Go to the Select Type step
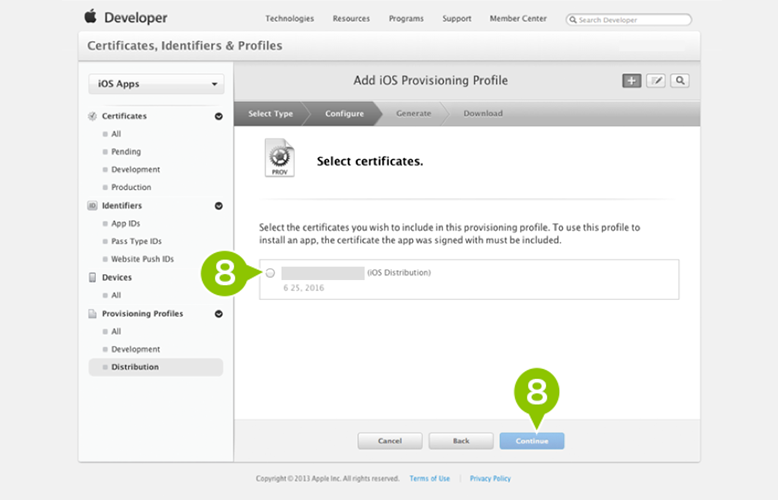Image resolution: width=778 pixels, height=500 pixels. 270,114
